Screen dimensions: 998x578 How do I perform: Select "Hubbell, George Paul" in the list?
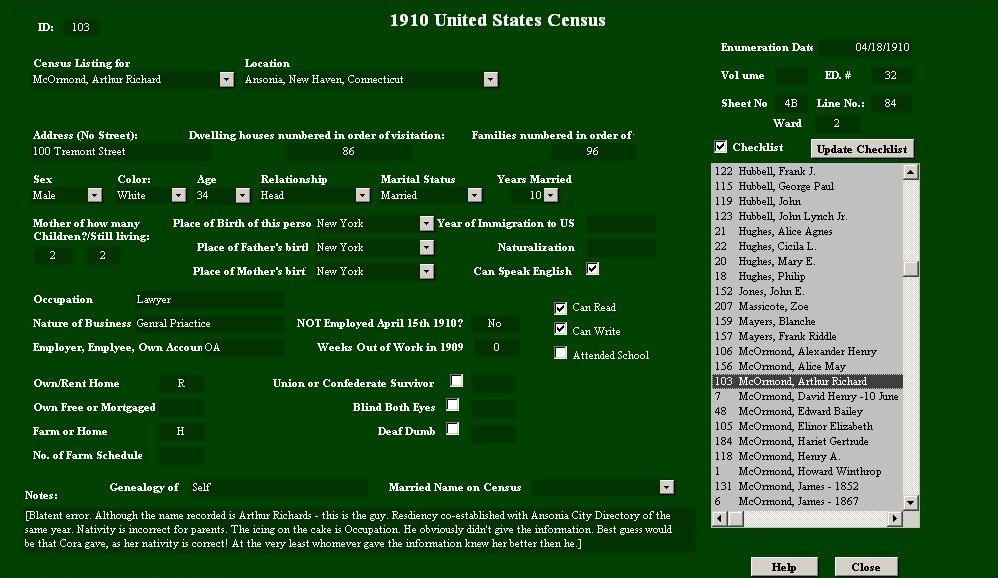coord(806,187)
